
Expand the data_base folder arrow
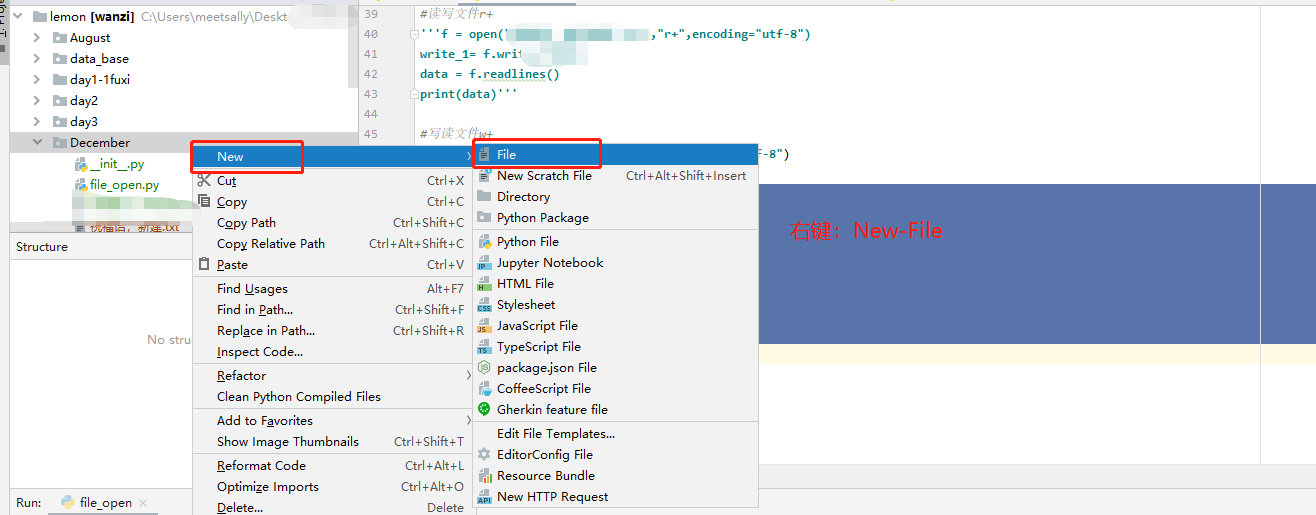click(x=37, y=59)
